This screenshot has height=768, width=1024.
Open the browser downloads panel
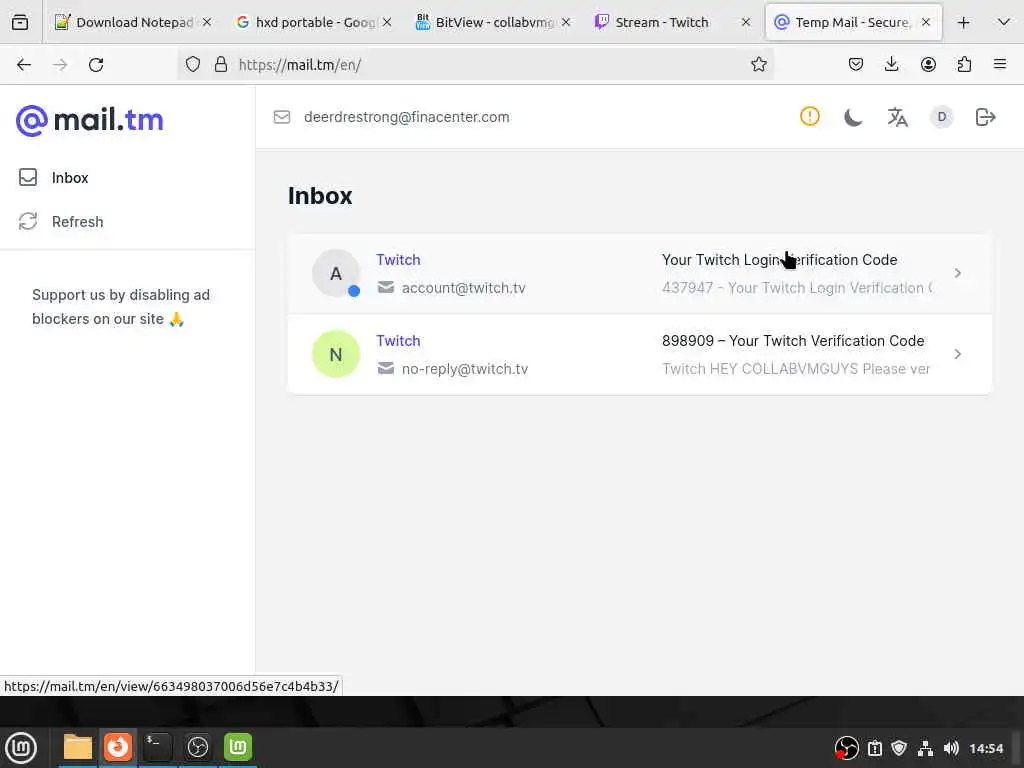[x=891, y=64]
